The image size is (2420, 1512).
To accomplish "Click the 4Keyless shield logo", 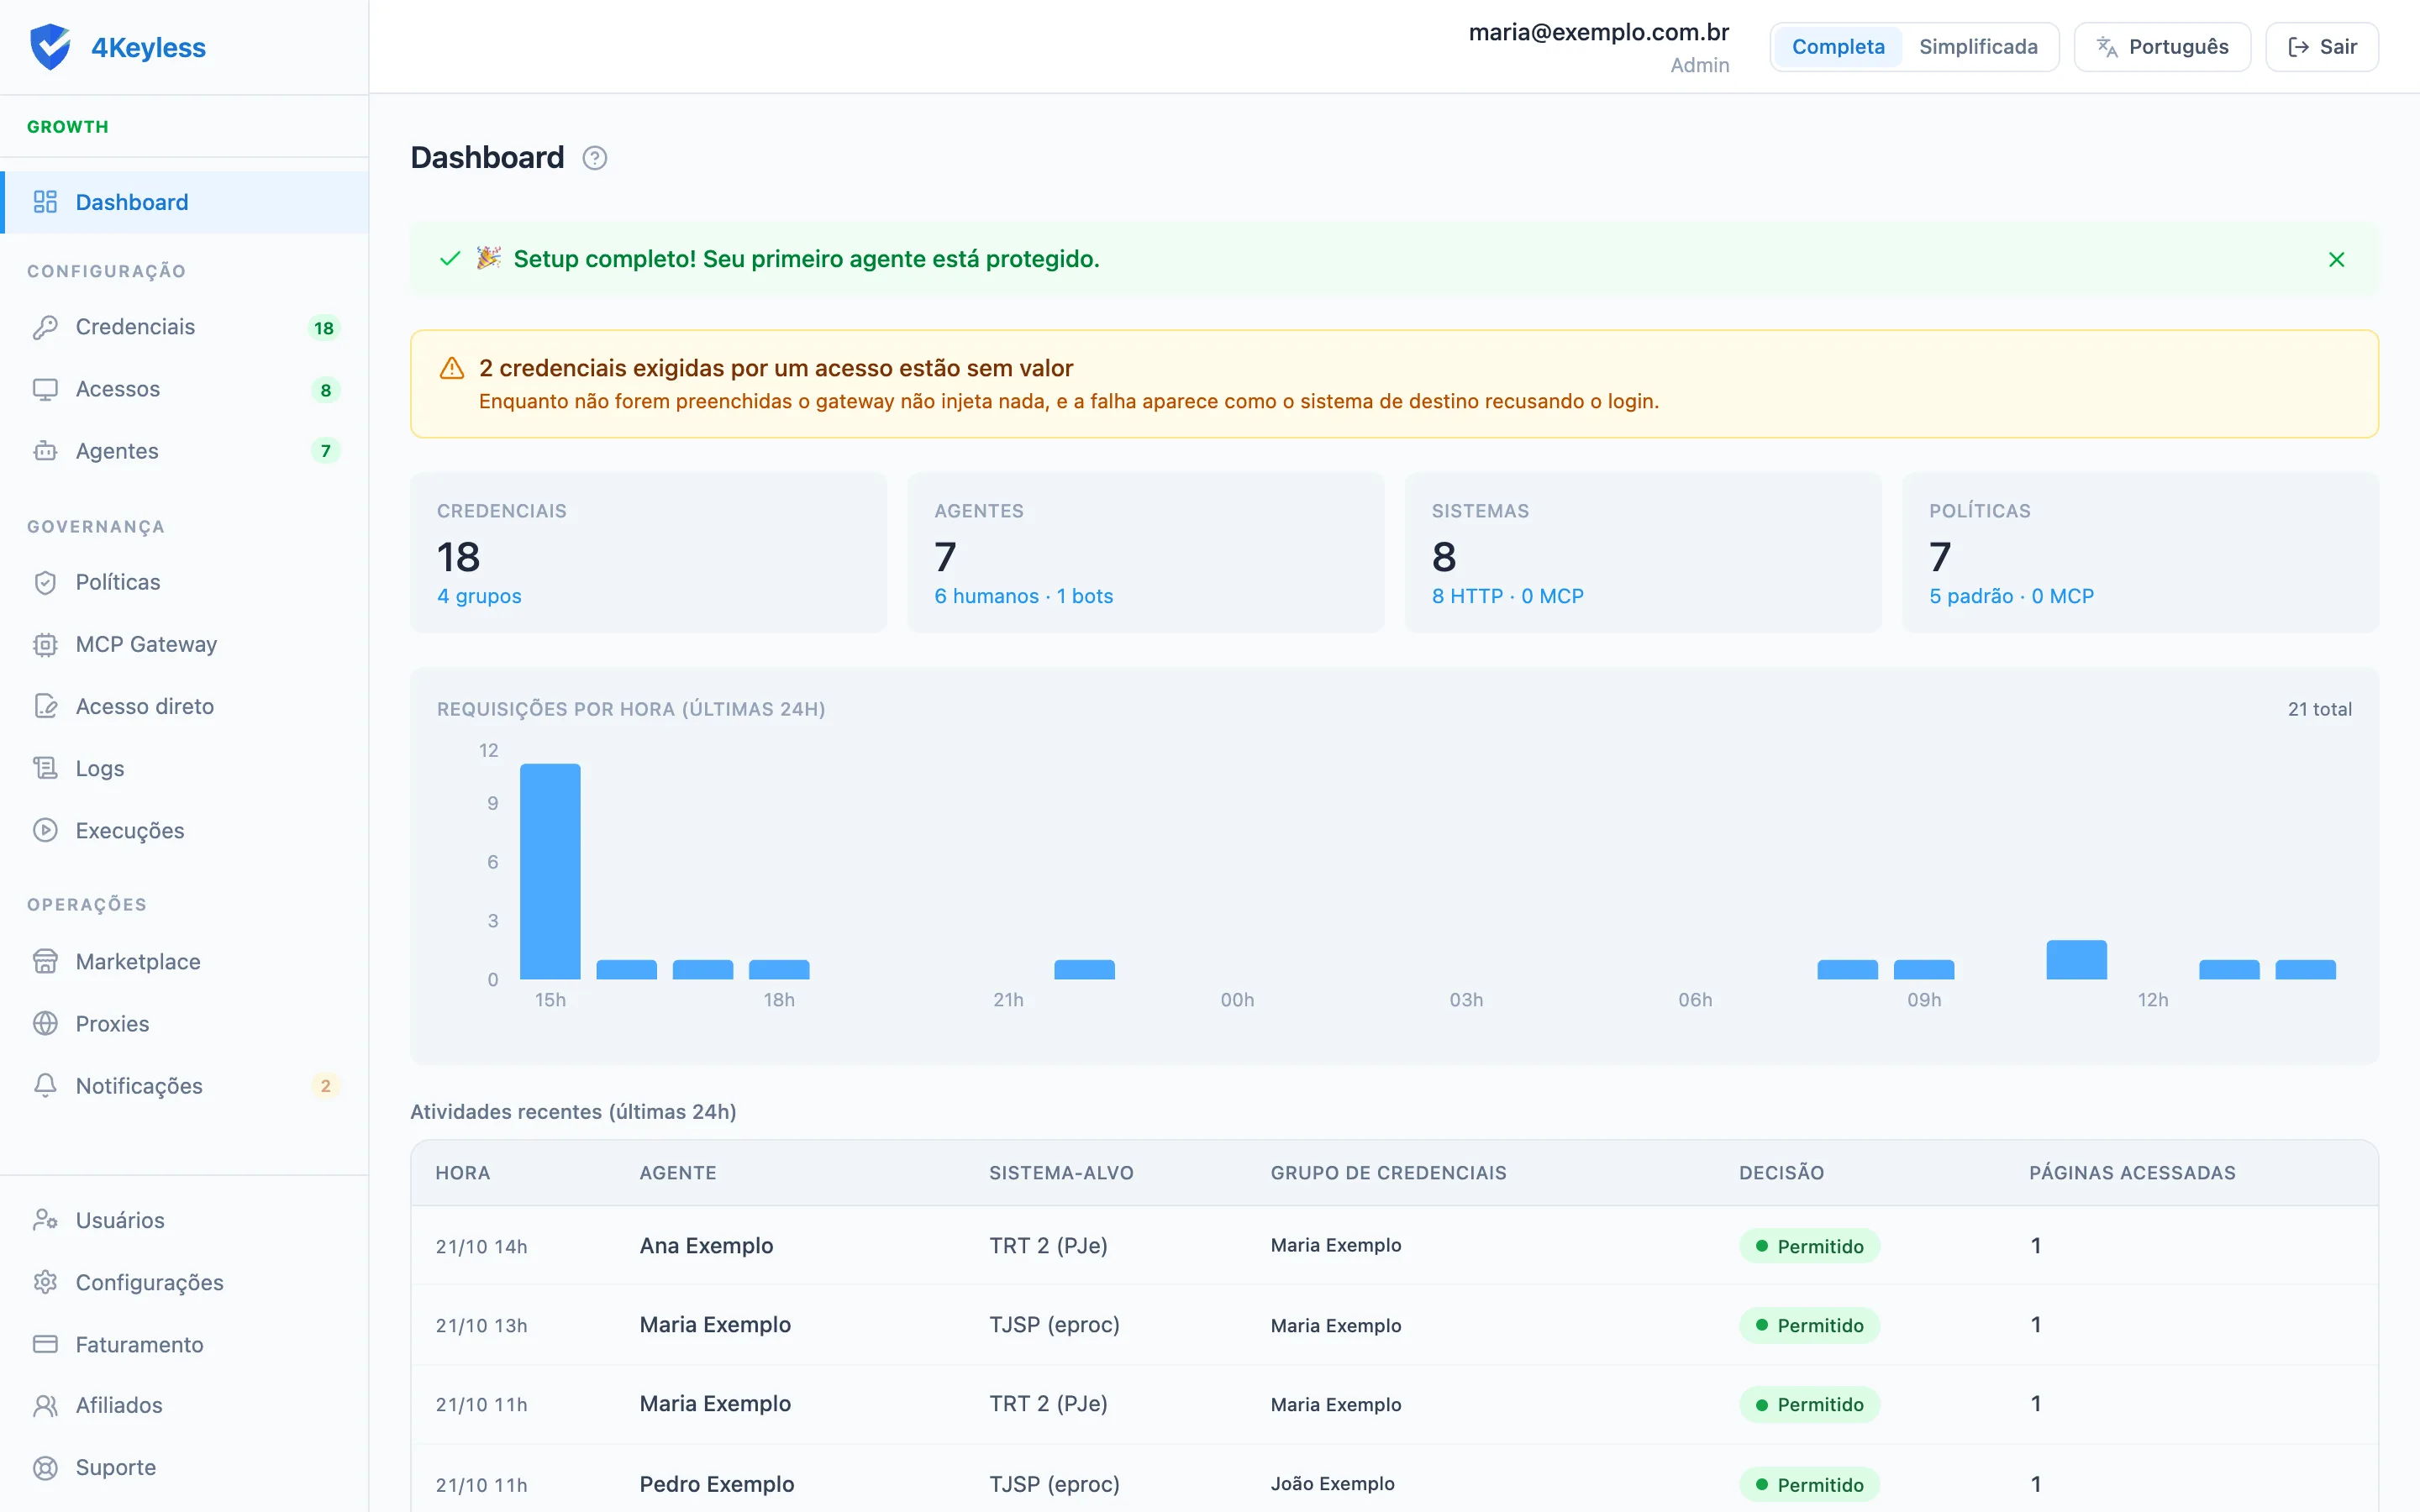I will tap(49, 47).
